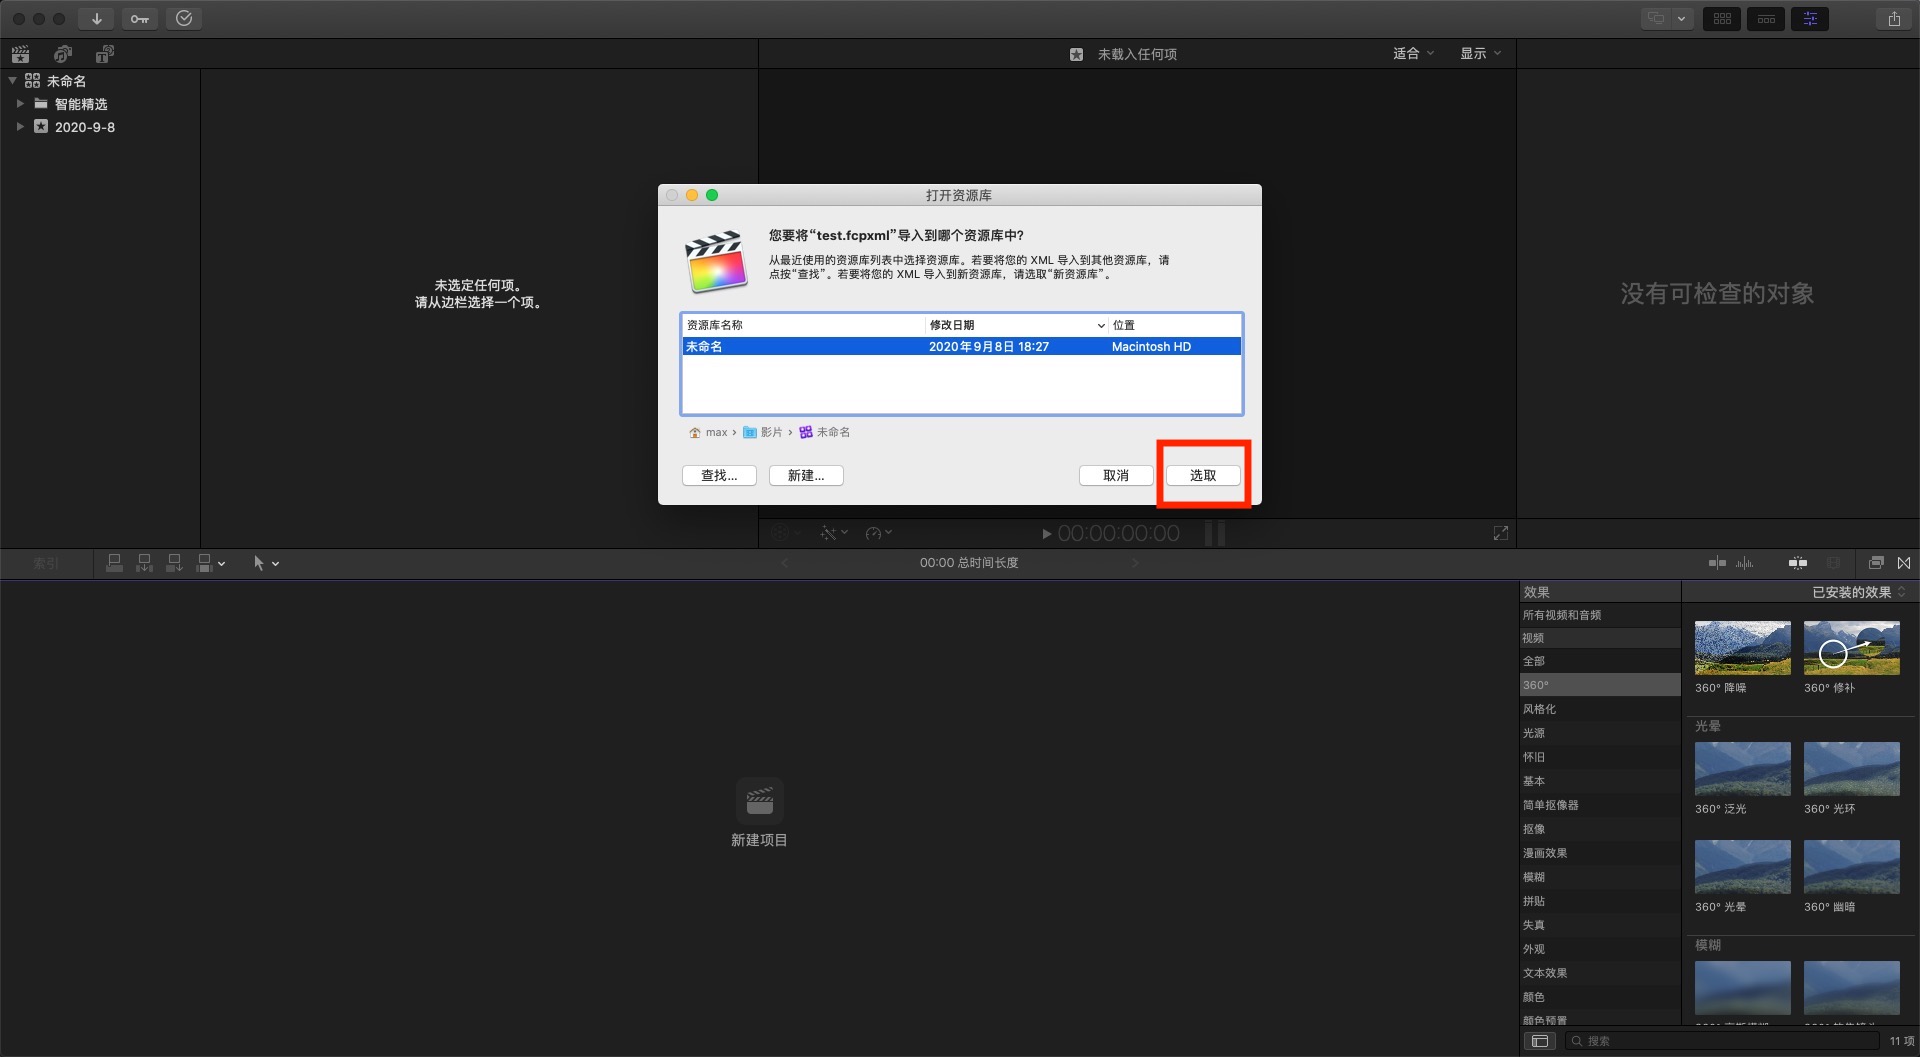Click the 未命名 library in path bar
This screenshot has height=1057, width=1920.
click(x=825, y=432)
